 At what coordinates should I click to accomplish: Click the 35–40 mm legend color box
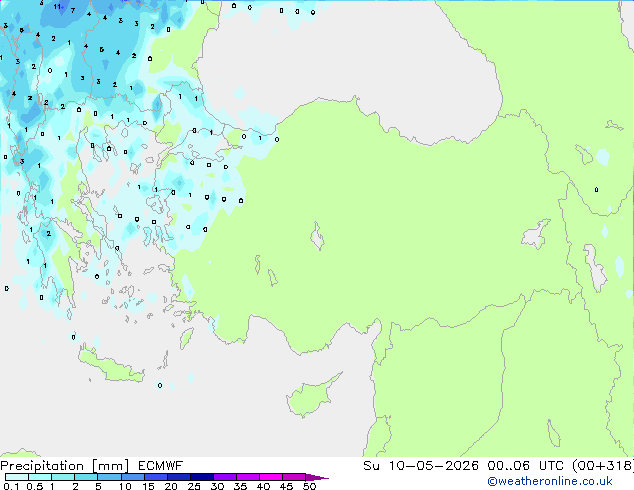[x=247, y=477]
